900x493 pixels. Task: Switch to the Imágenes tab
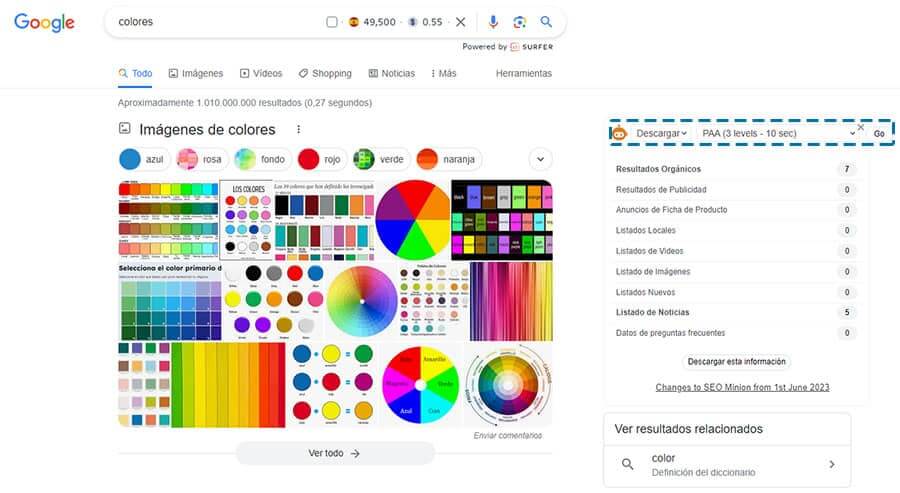click(196, 73)
